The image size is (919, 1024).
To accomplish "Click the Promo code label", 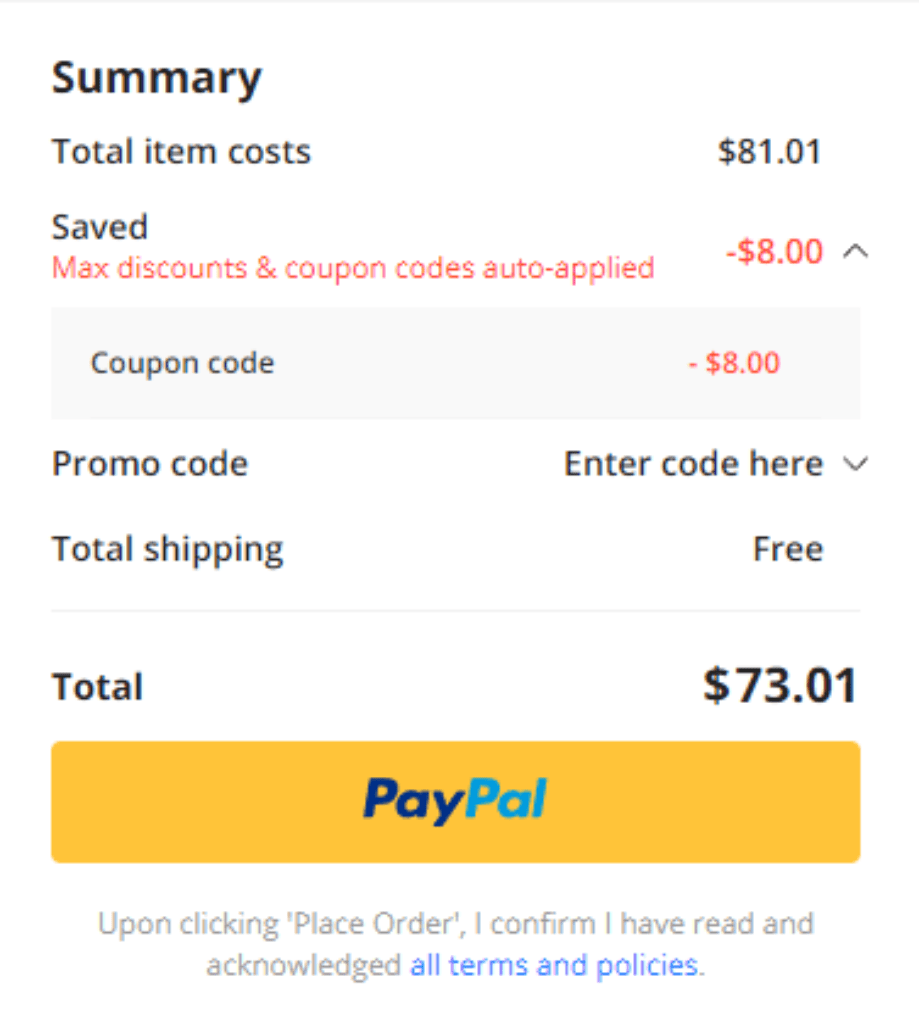I will tap(150, 464).
